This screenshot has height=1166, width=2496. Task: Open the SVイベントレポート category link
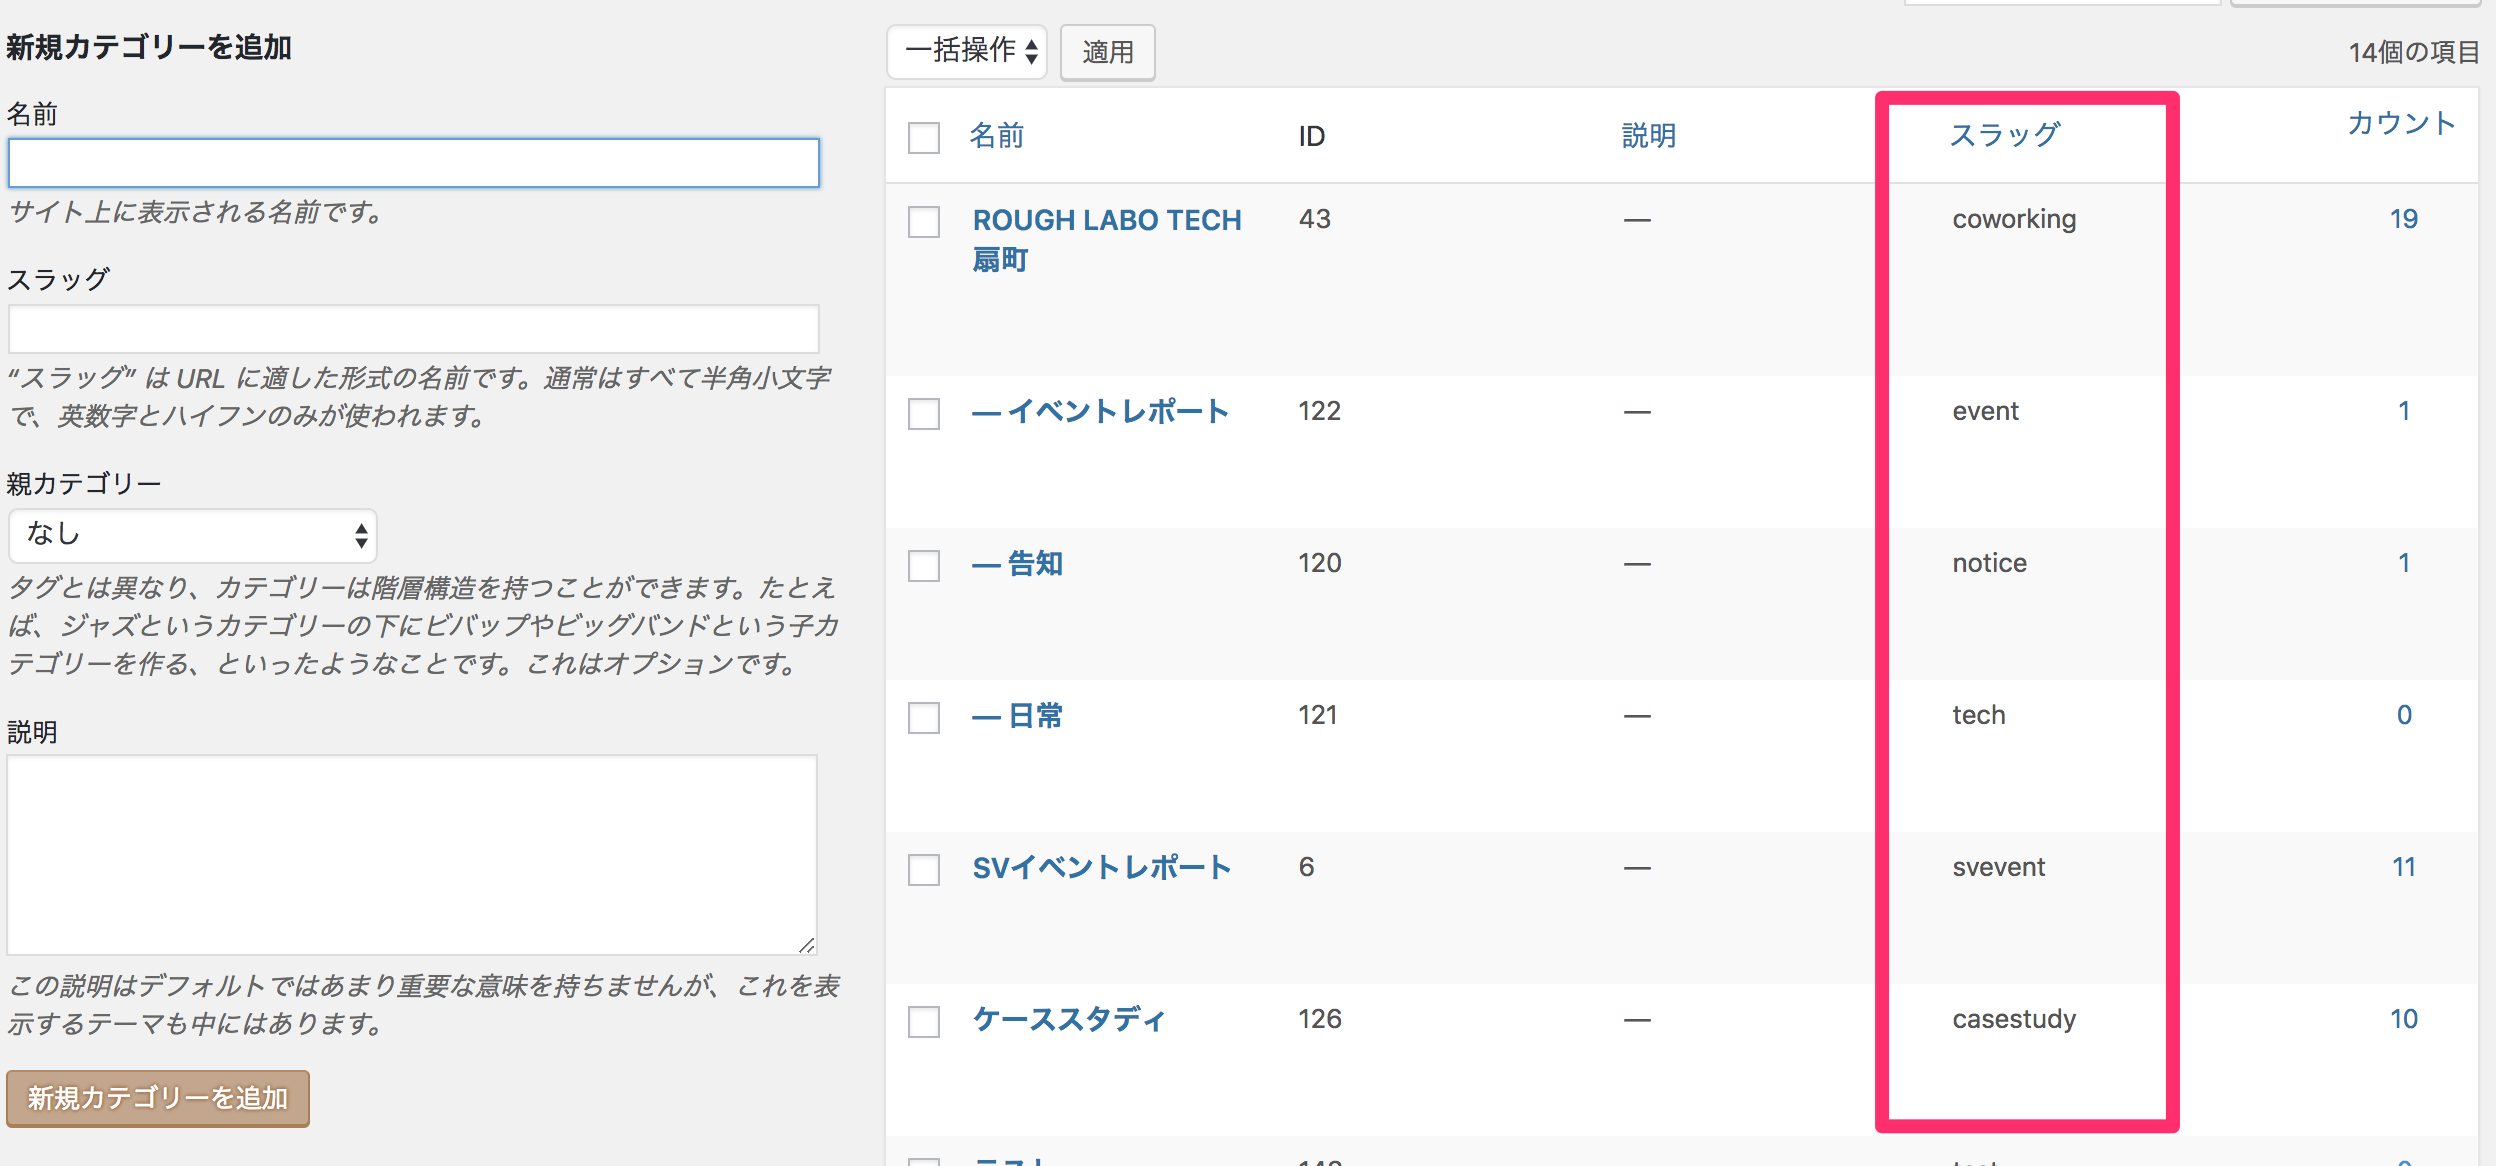pos(1101,867)
